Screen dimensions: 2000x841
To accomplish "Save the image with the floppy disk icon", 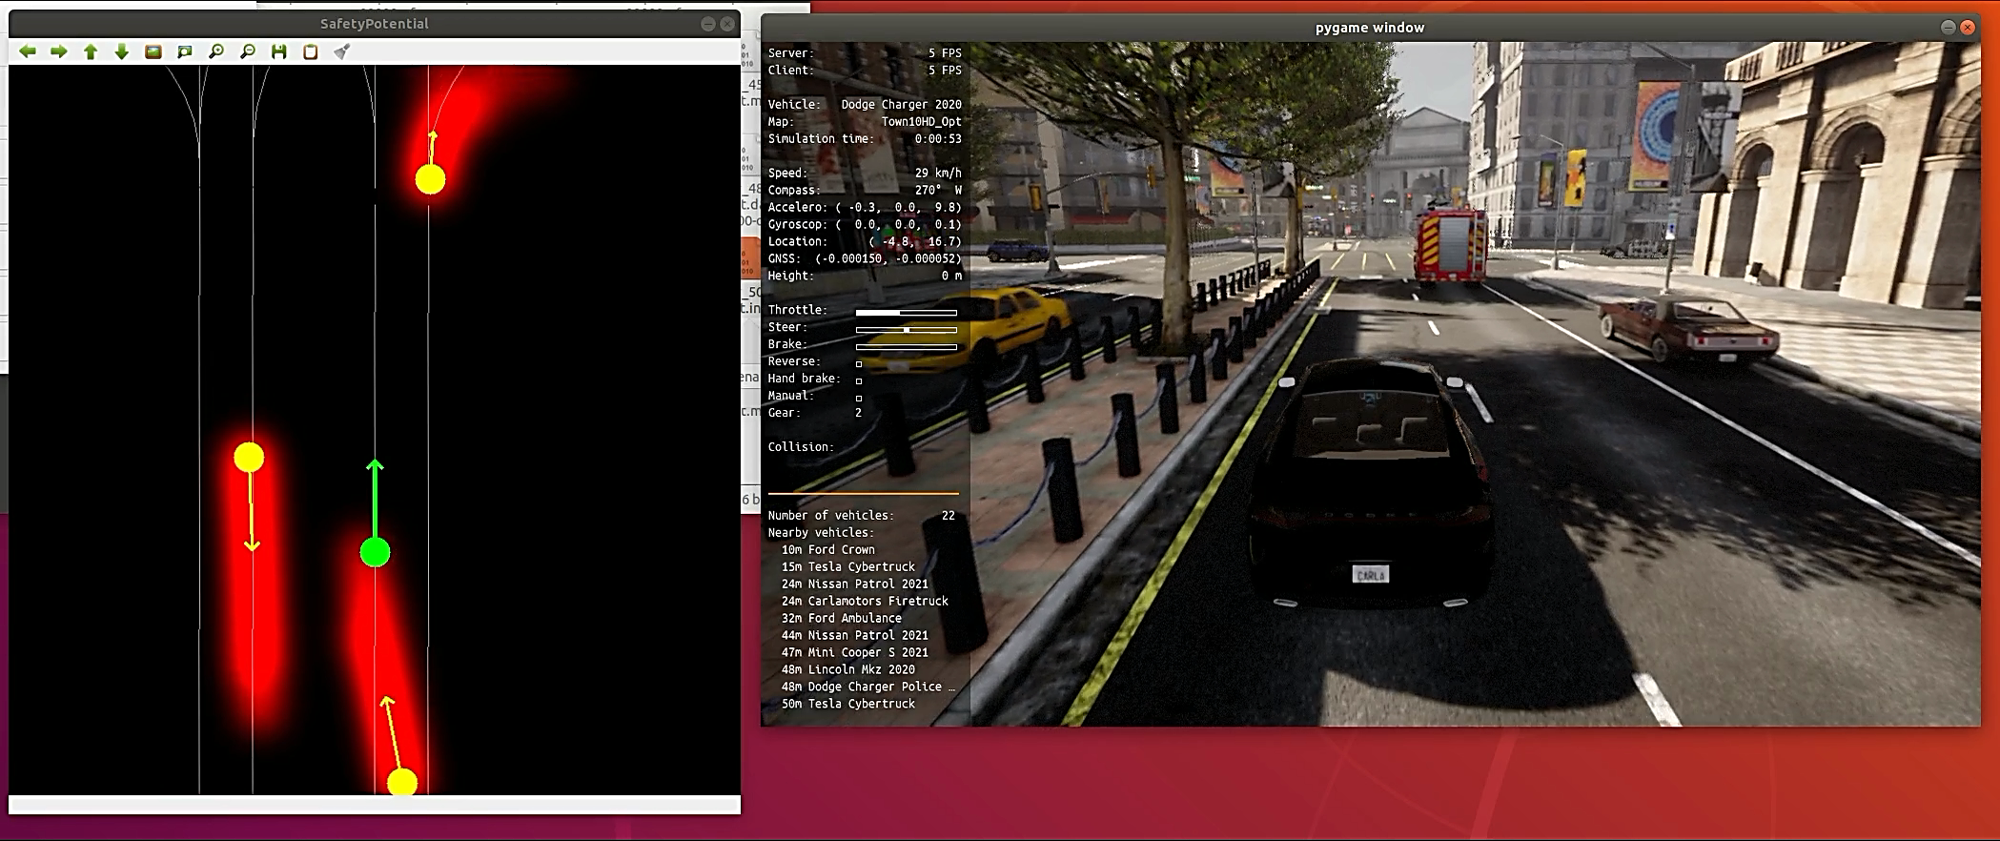I will [x=279, y=51].
